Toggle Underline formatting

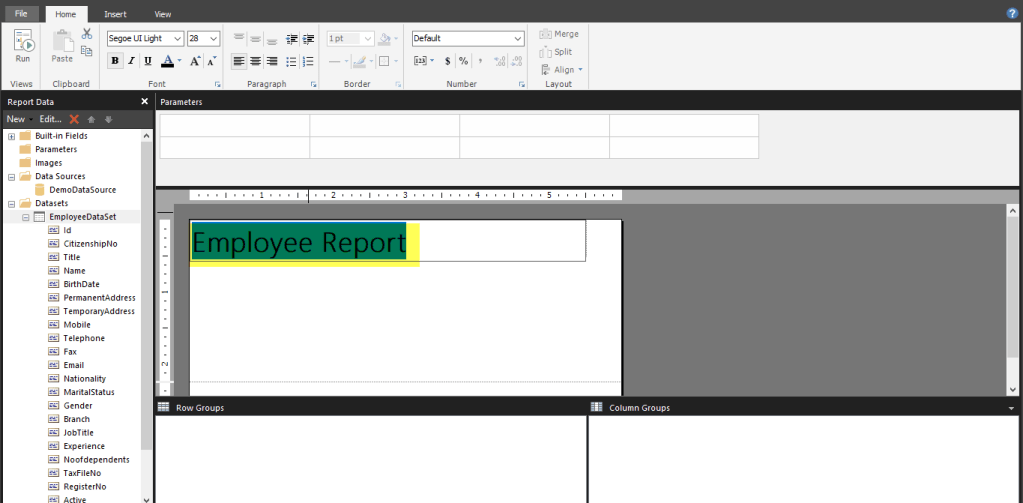[x=148, y=61]
